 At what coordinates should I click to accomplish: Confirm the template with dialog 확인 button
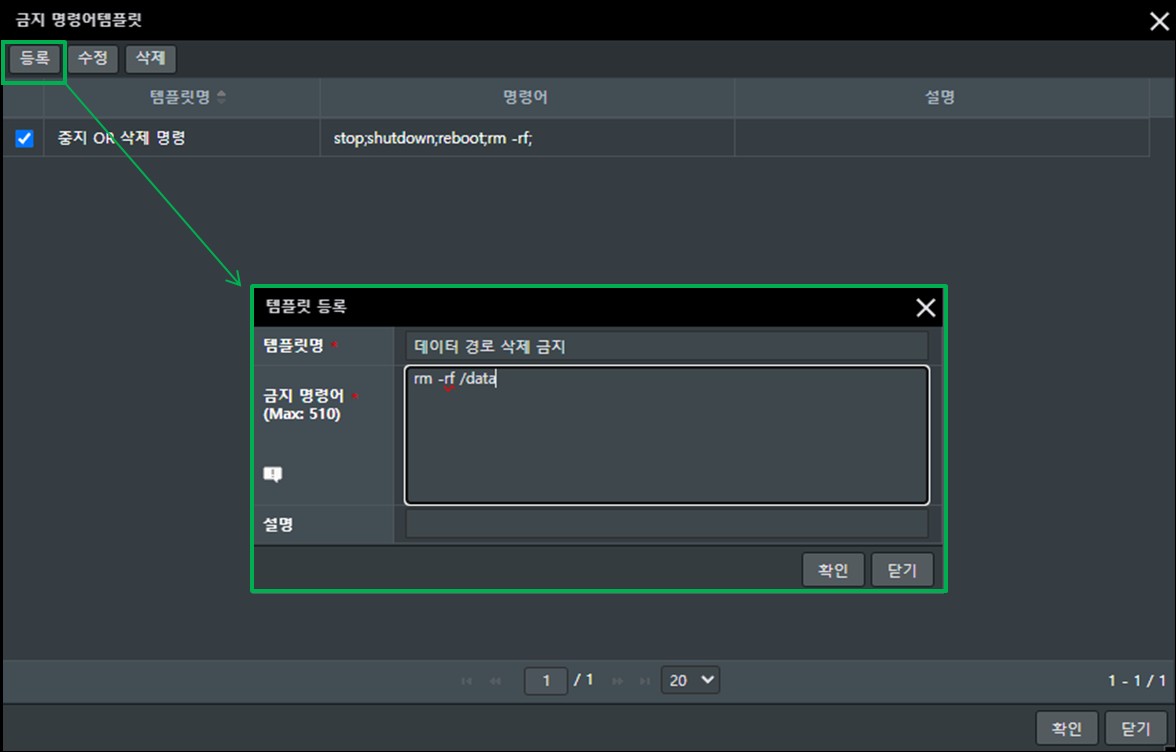click(833, 570)
